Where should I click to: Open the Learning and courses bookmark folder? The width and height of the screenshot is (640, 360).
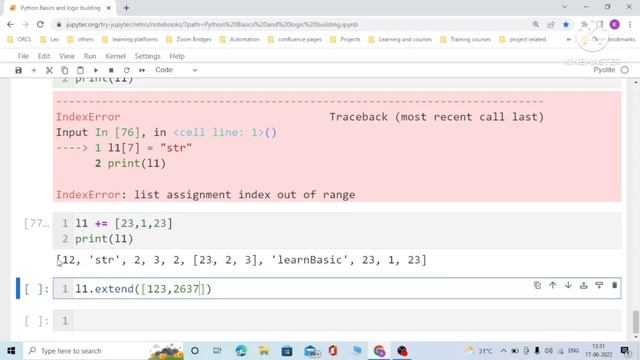coord(400,39)
